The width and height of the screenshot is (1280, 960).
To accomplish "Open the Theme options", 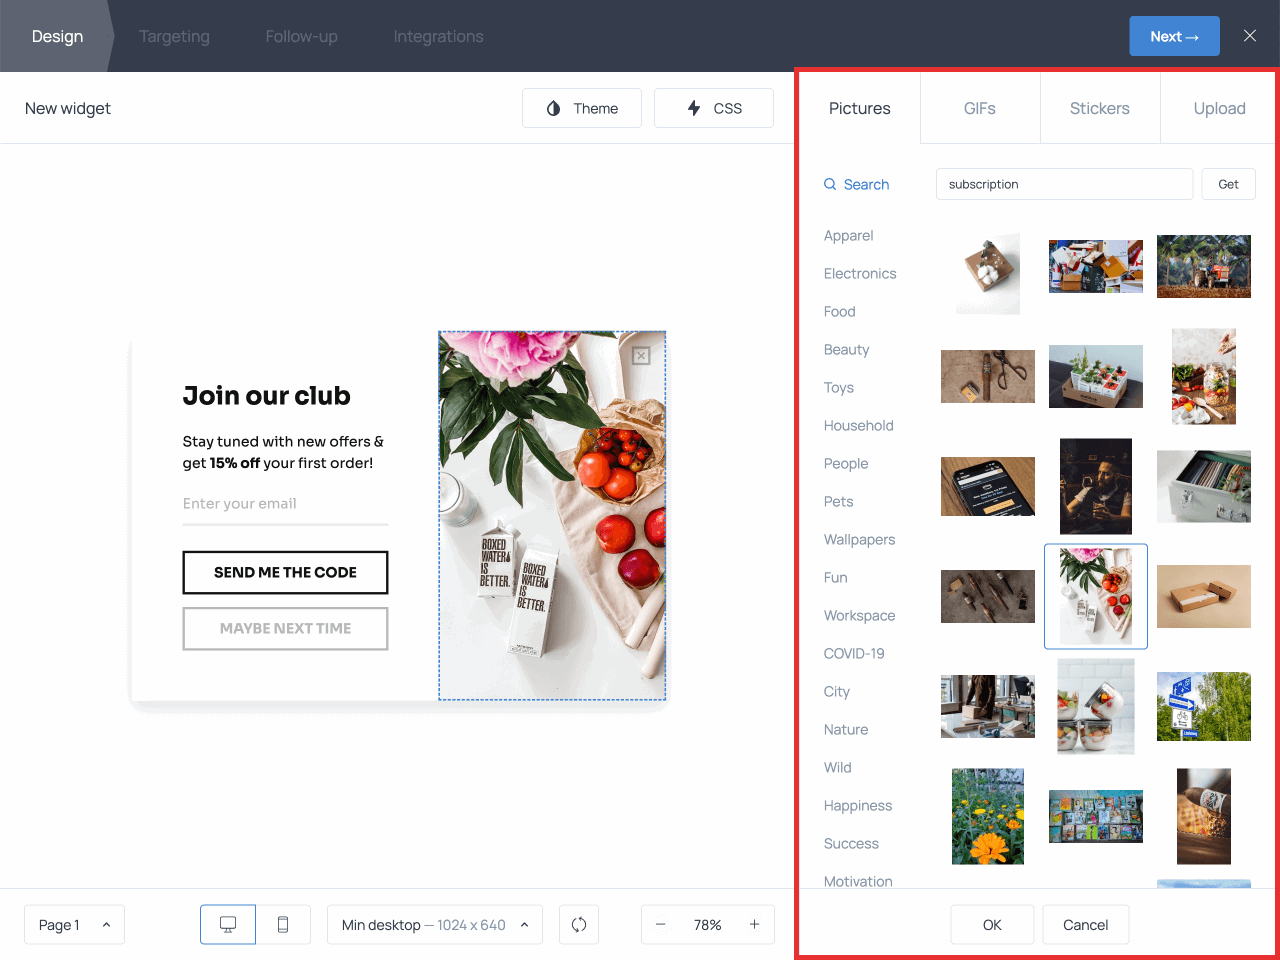I will 582,108.
